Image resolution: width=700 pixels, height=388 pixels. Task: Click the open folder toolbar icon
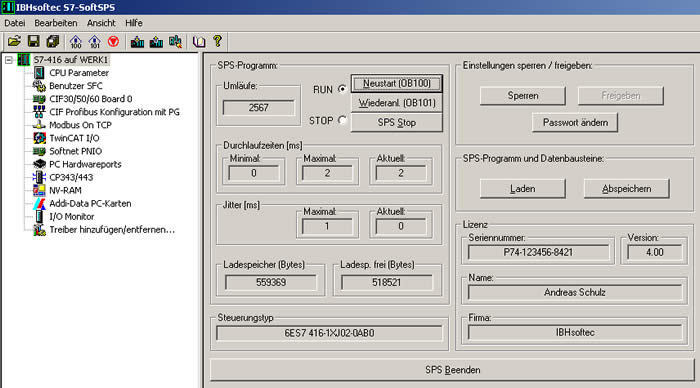click(x=14, y=42)
